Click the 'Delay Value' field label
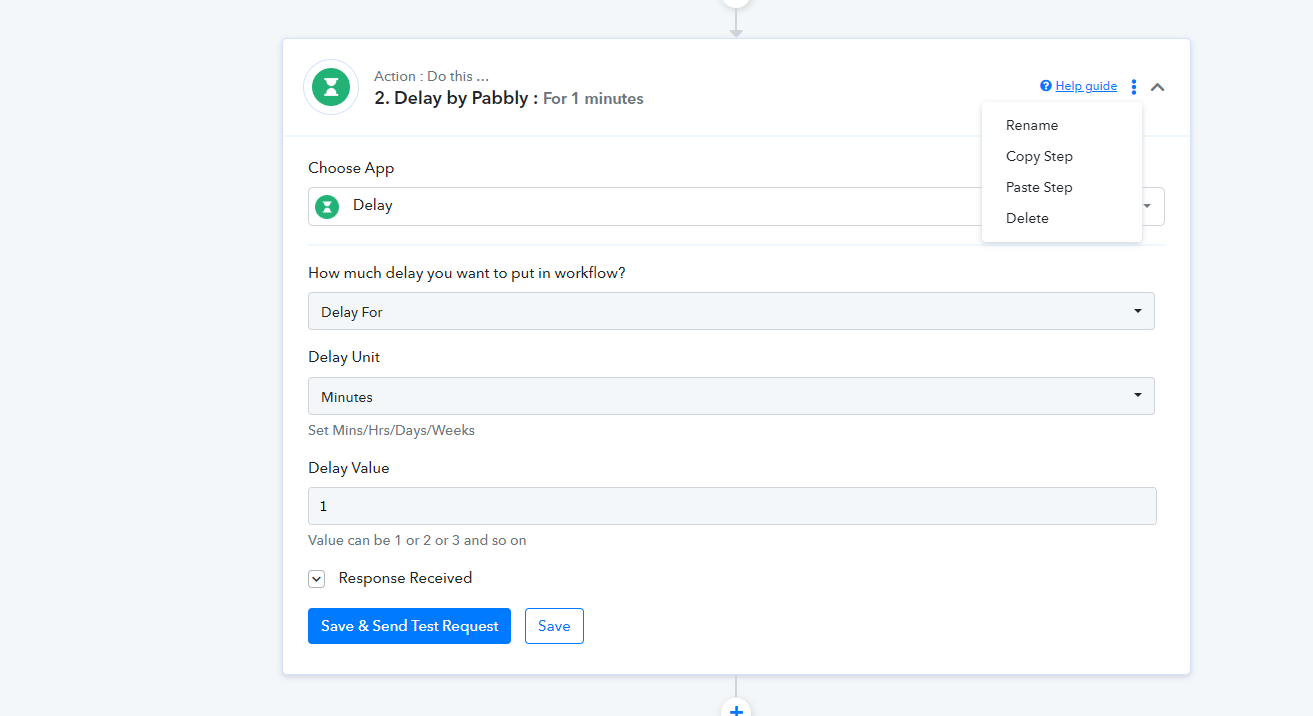1313x716 pixels. 348,467
